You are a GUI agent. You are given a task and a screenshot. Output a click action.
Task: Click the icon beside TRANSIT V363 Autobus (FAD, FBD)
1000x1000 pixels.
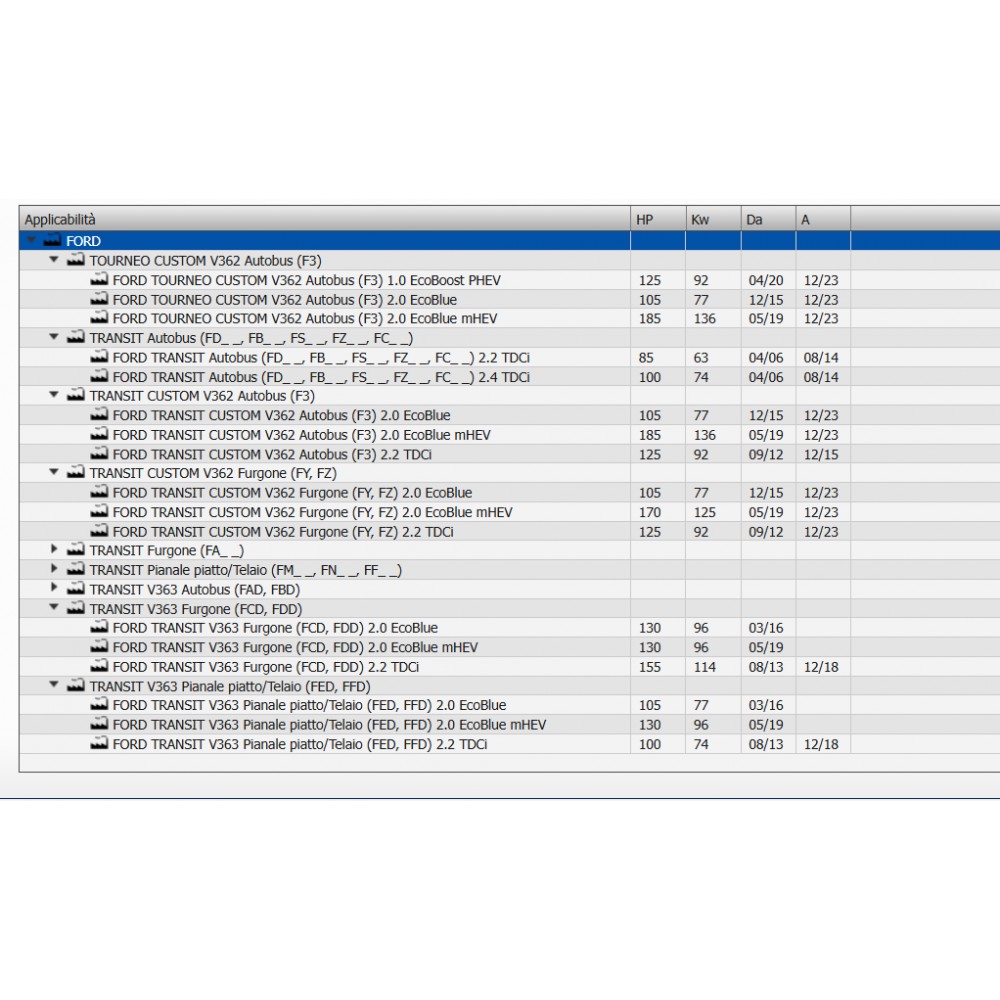tap(75, 590)
